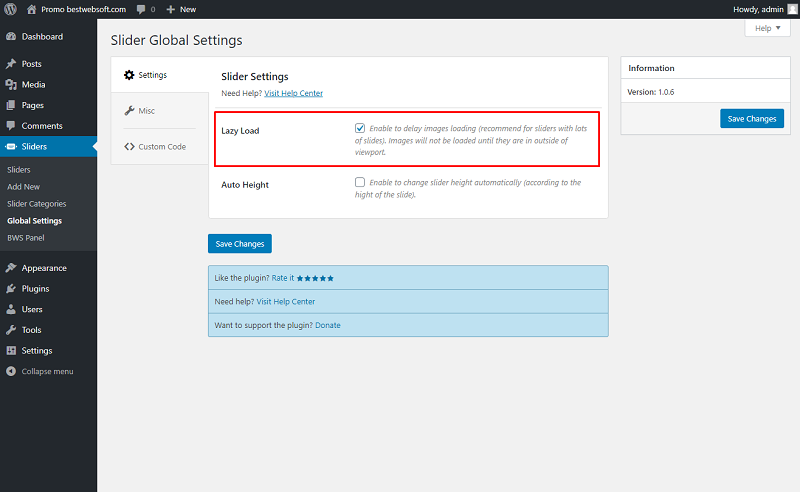
Task: Open Visit Help Center link under Slider Settings
Action: coord(293,93)
